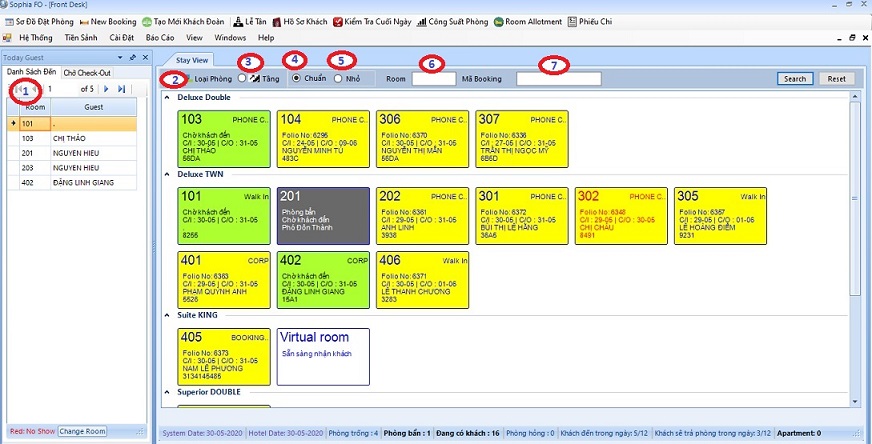Open the Cài Đặt menu
Viewport: 872px width, 444px height.
122,38
